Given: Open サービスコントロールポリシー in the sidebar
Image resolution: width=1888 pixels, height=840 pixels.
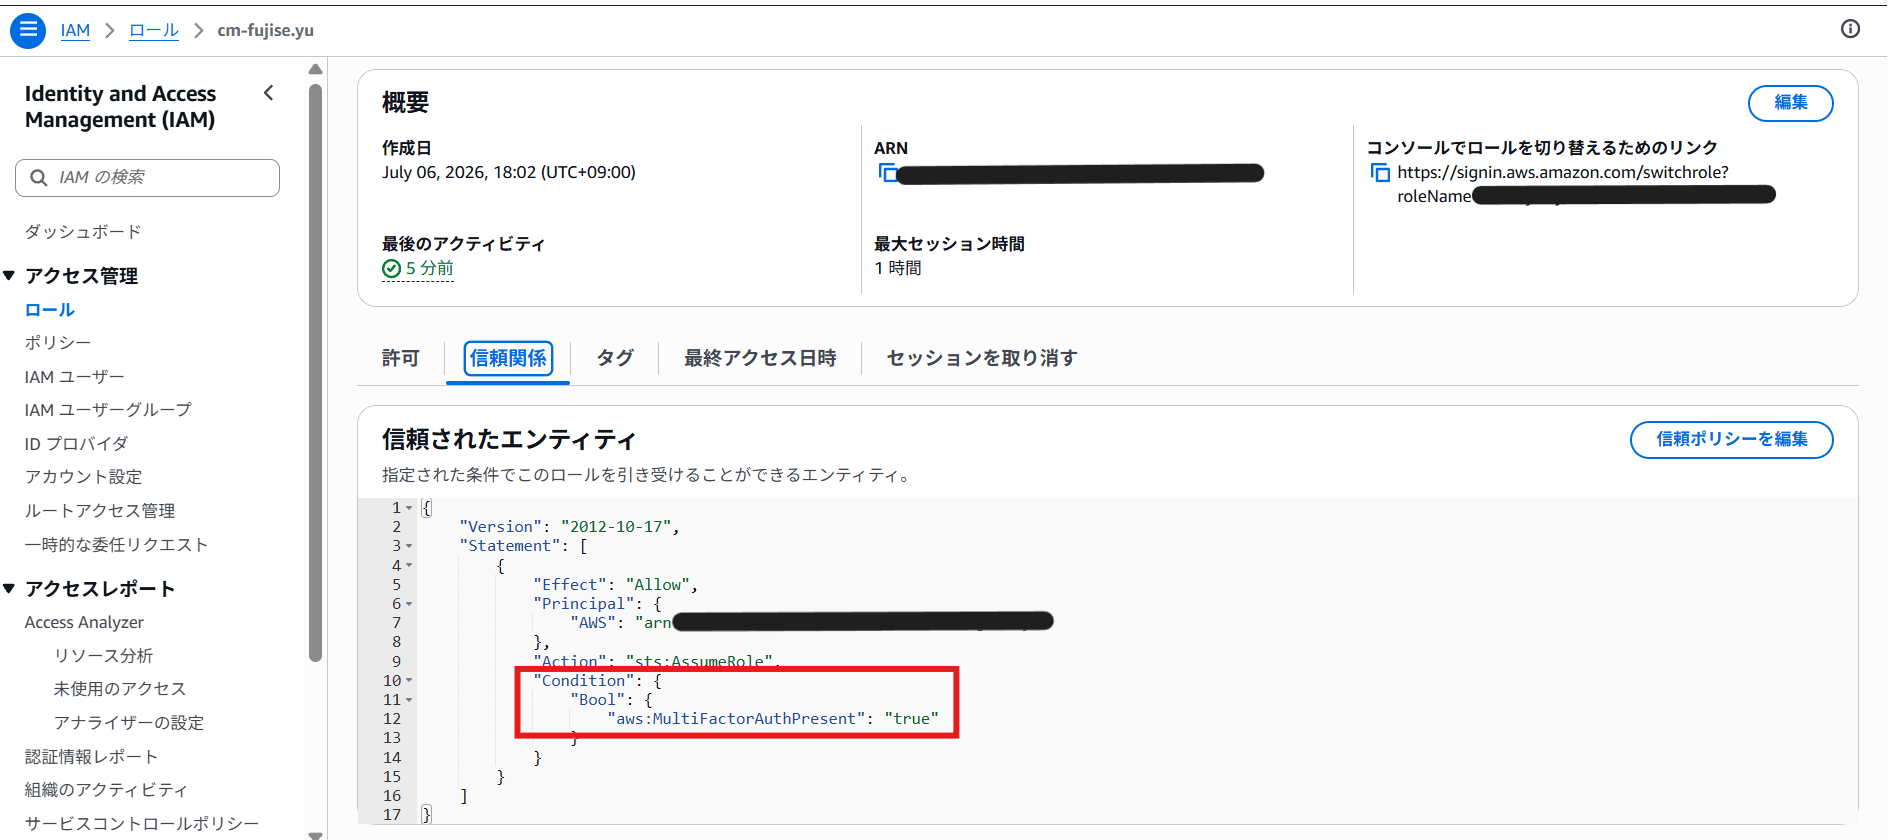Looking at the screenshot, I should 142,824.
